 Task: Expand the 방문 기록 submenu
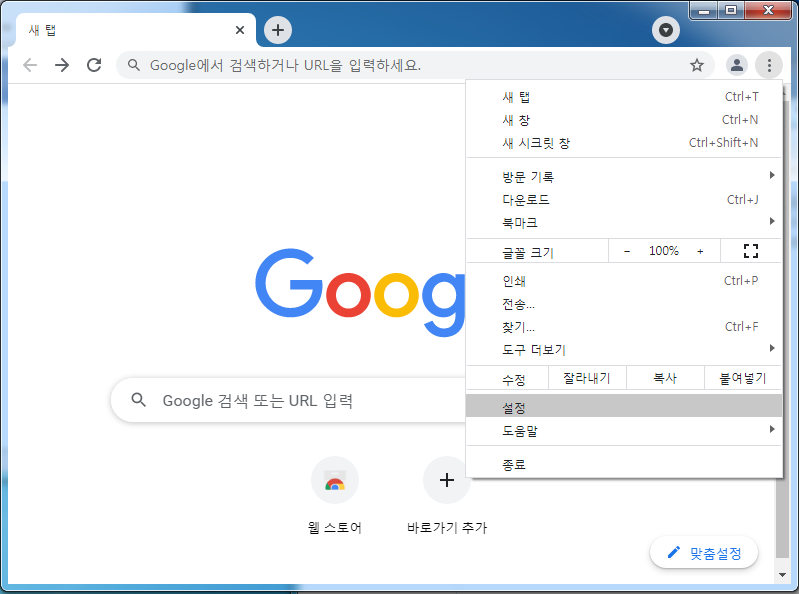(x=624, y=177)
